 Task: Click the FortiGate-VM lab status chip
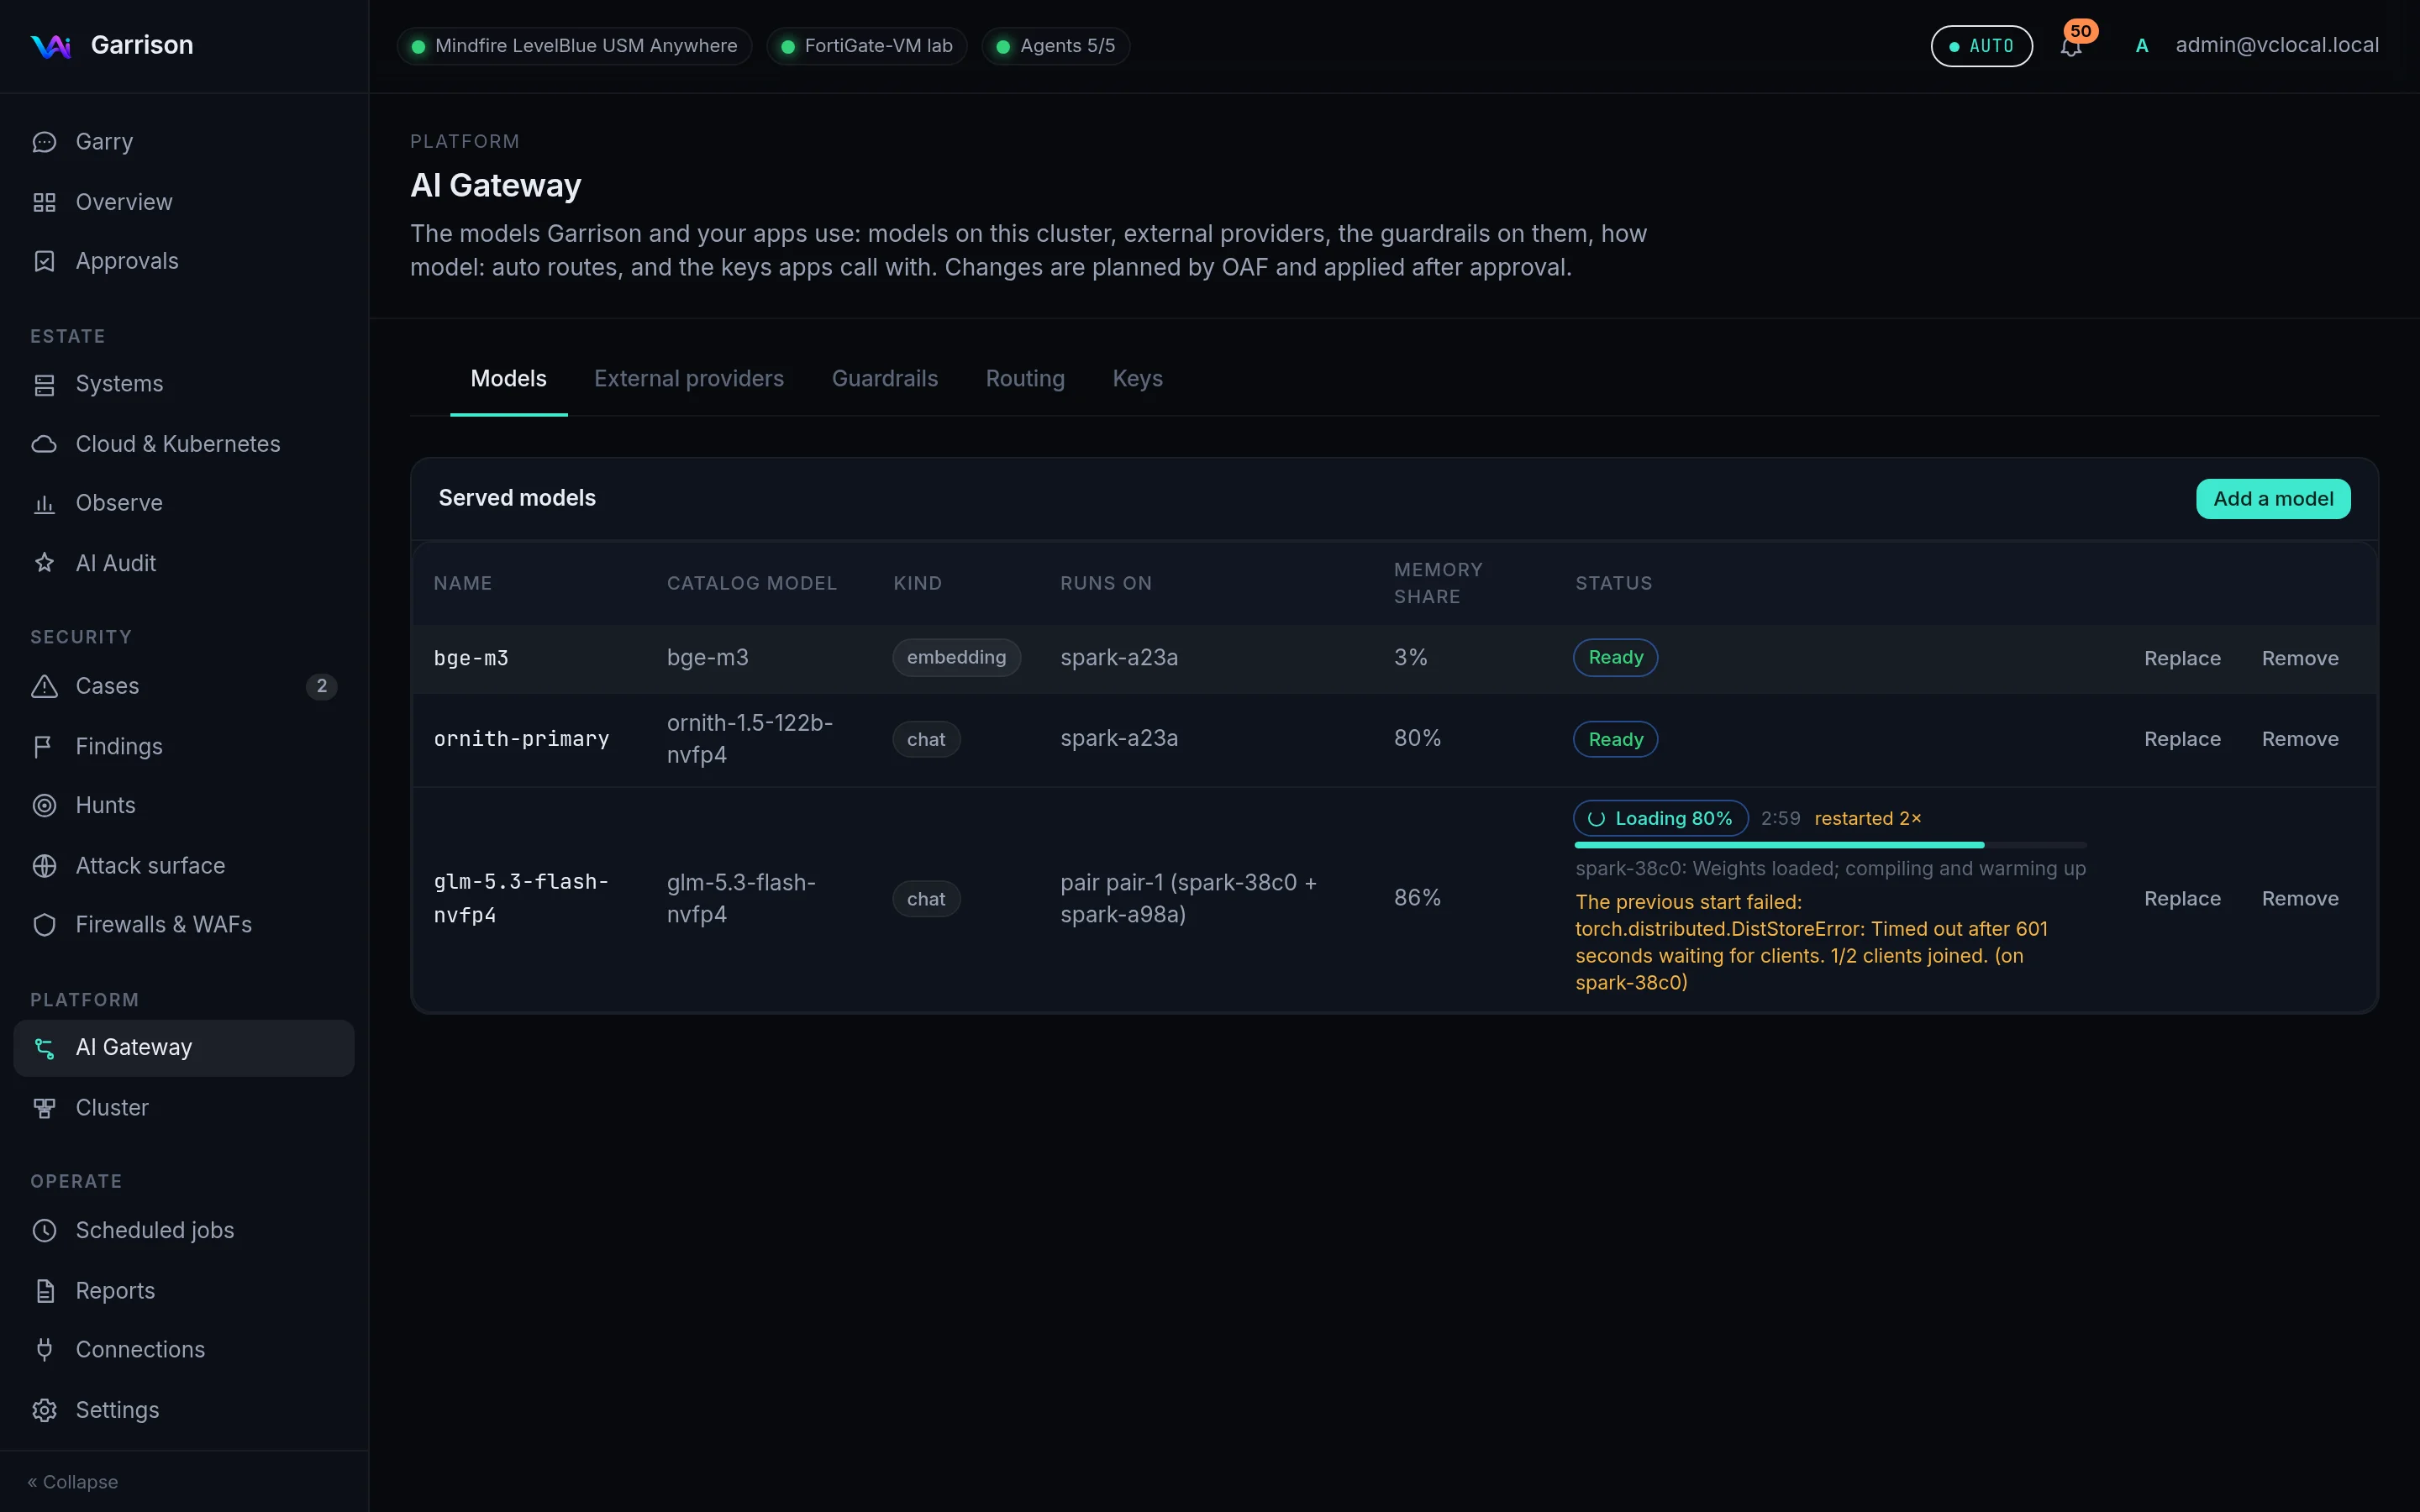[866, 46]
